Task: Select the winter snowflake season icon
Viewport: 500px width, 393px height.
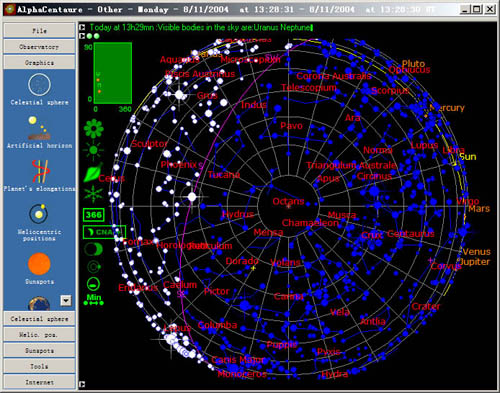Action: tap(93, 194)
